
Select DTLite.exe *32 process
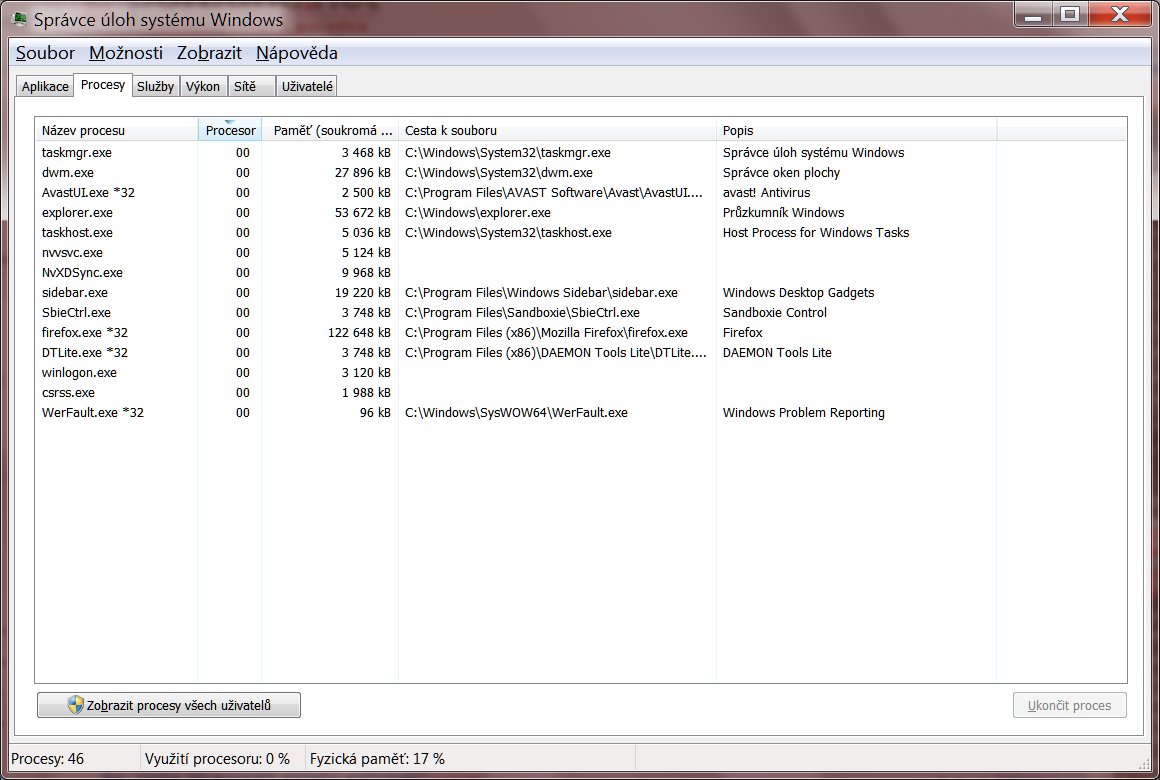pos(581,352)
